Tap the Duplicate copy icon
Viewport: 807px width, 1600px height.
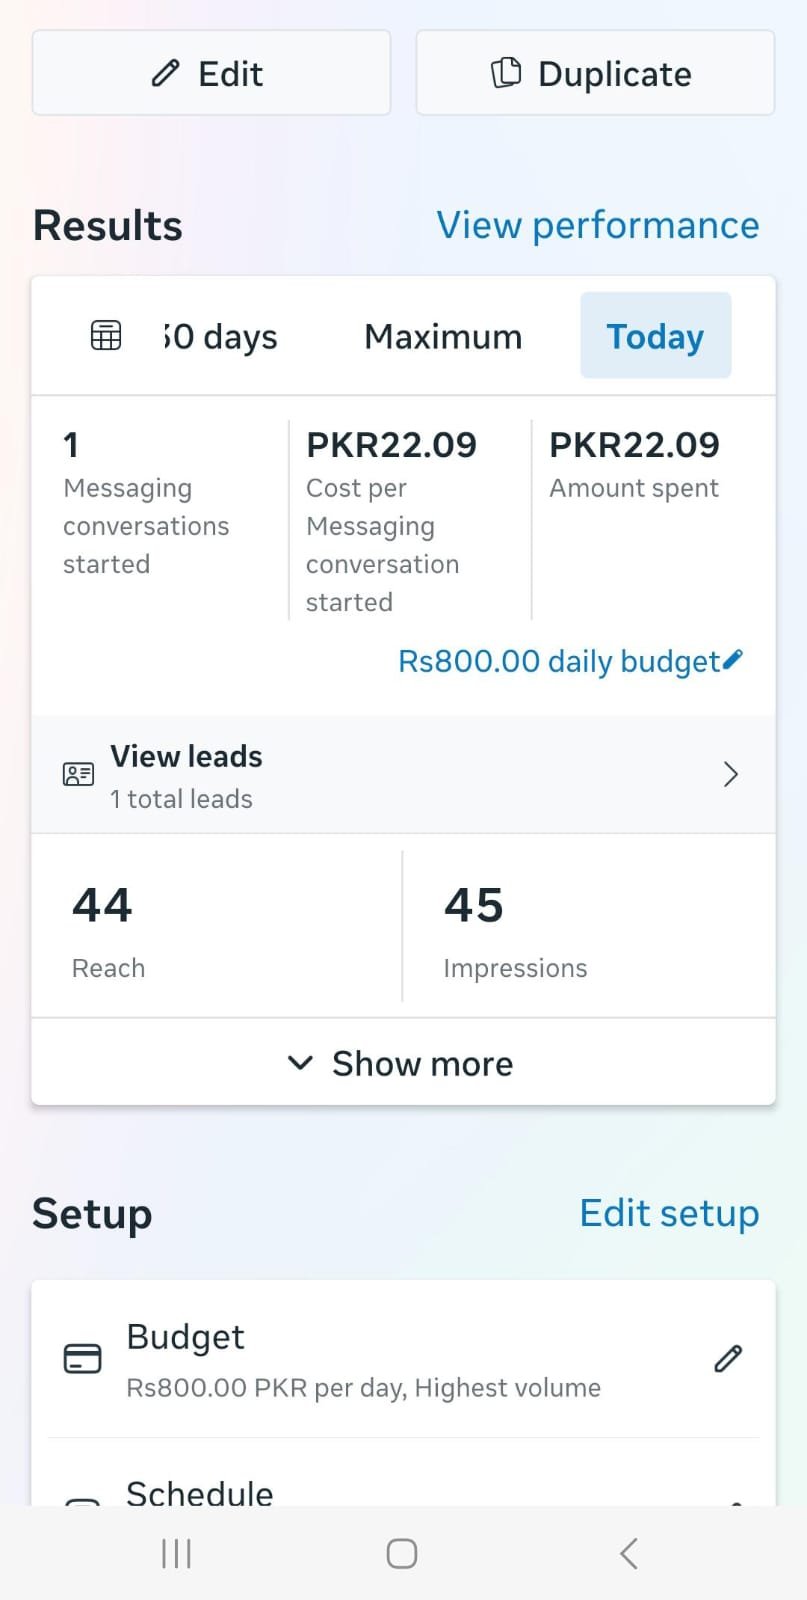click(x=506, y=73)
